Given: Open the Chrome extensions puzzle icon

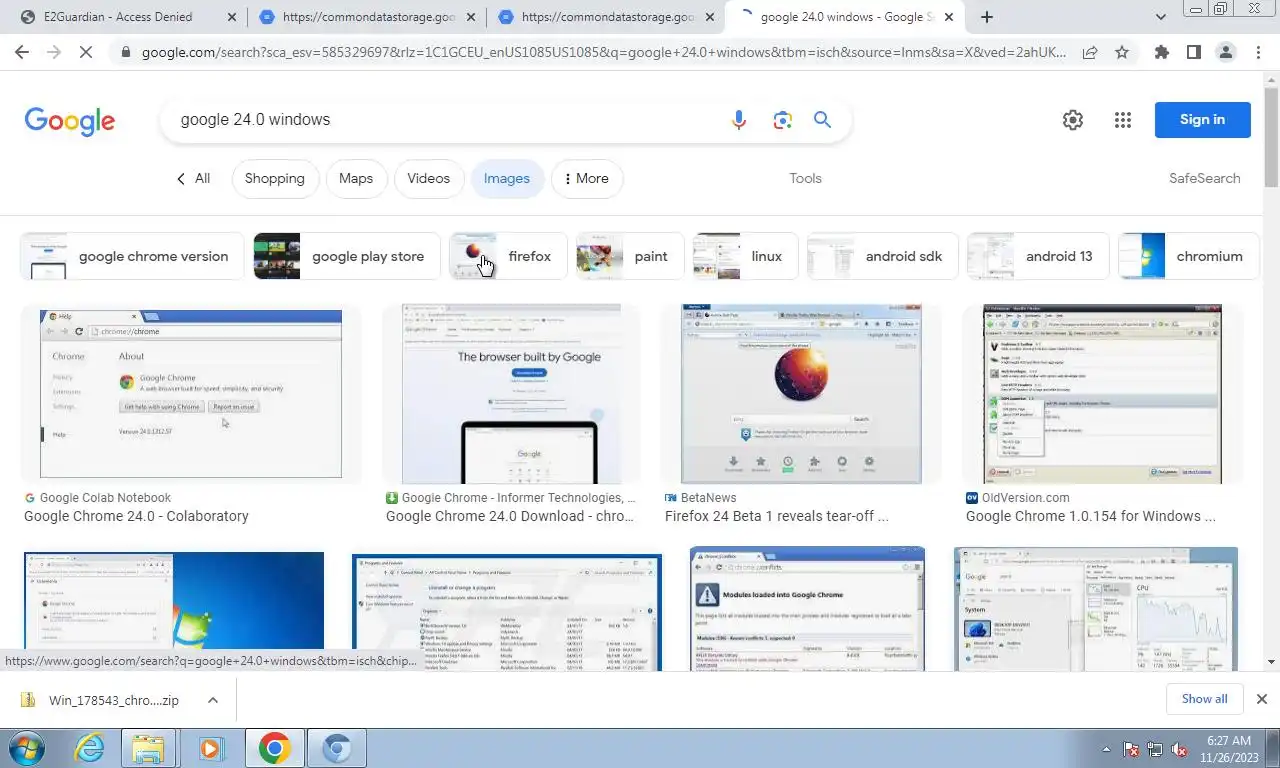Looking at the screenshot, I should pyautogui.click(x=1161, y=52).
